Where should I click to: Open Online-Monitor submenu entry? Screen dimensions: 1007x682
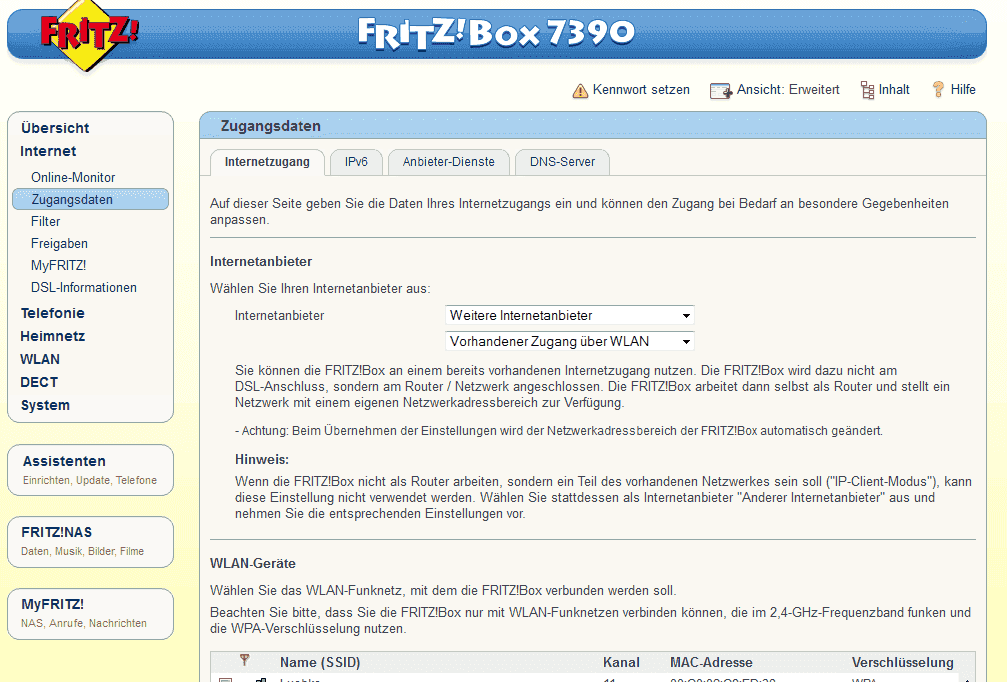73,177
